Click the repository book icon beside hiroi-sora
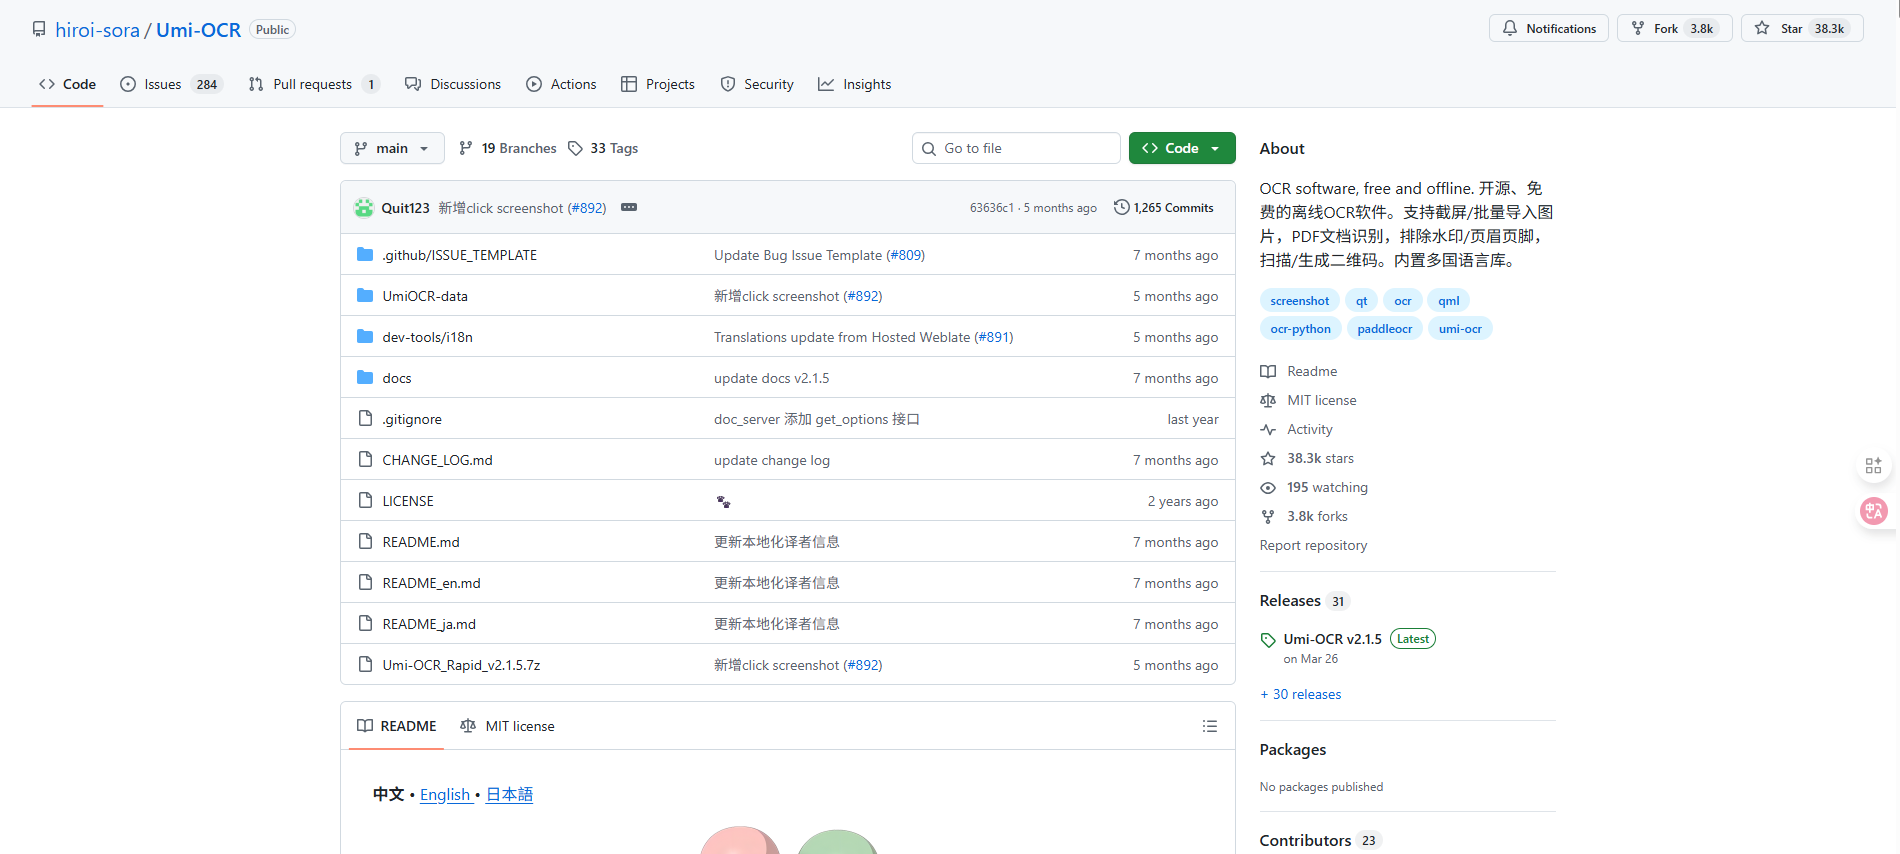 (39, 29)
